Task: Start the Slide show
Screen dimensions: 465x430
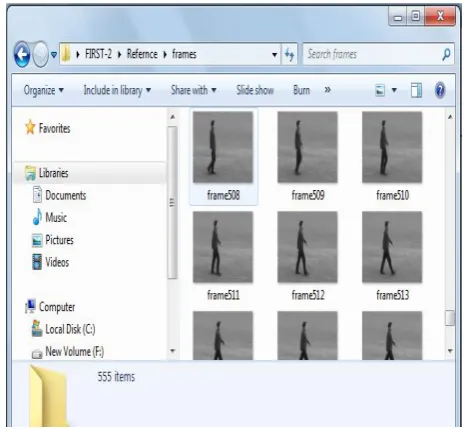Action: coord(255,90)
